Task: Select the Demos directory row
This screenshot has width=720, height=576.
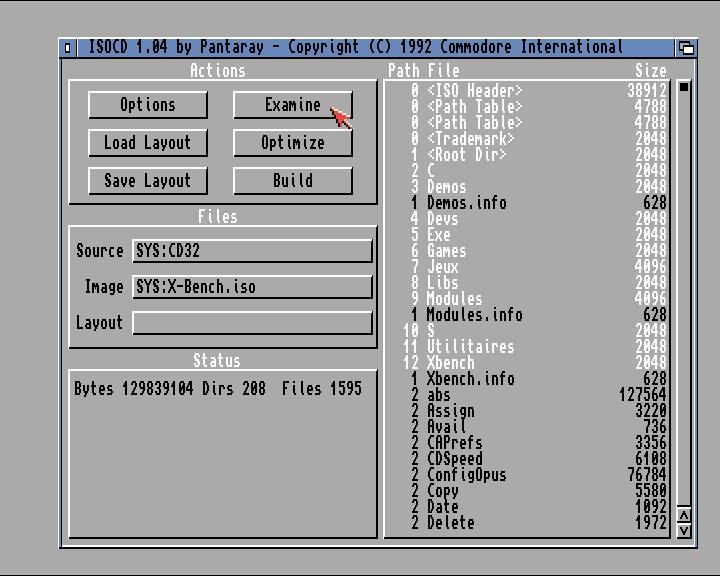Action: (x=527, y=186)
